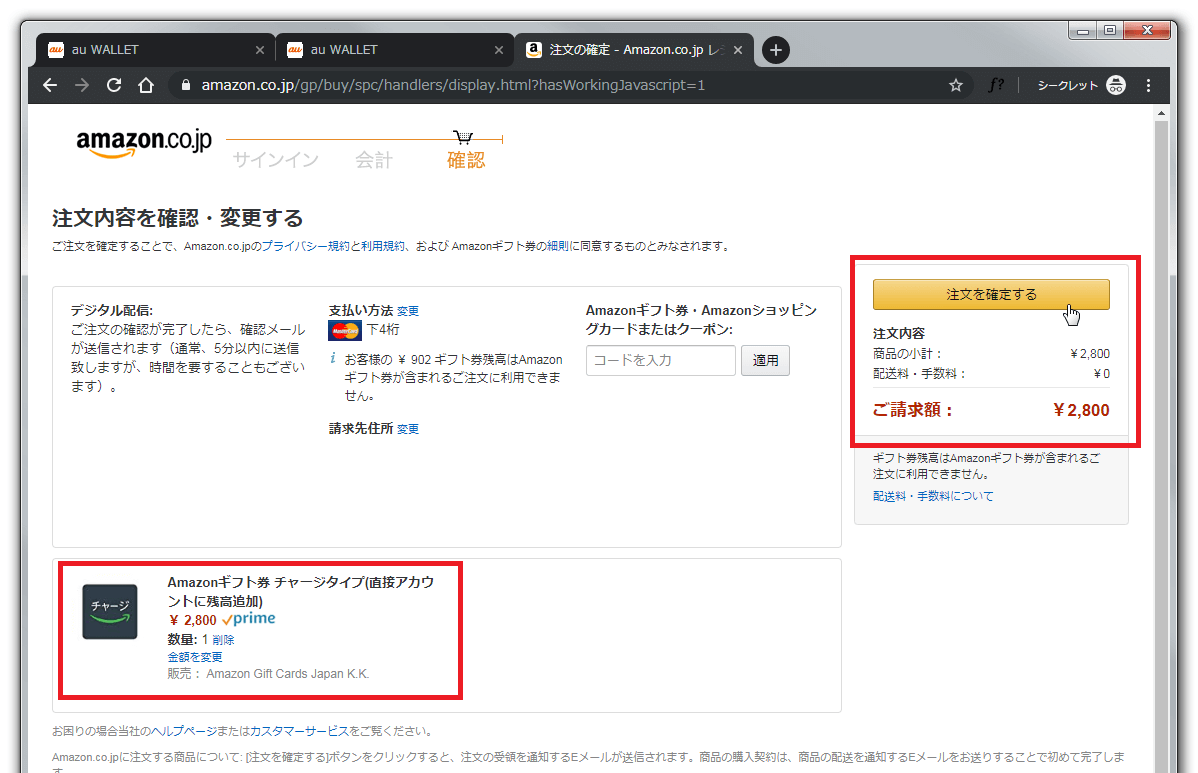1198x773 pixels.
Task: Click the browser back arrow button
Action: tap(50, 85)
